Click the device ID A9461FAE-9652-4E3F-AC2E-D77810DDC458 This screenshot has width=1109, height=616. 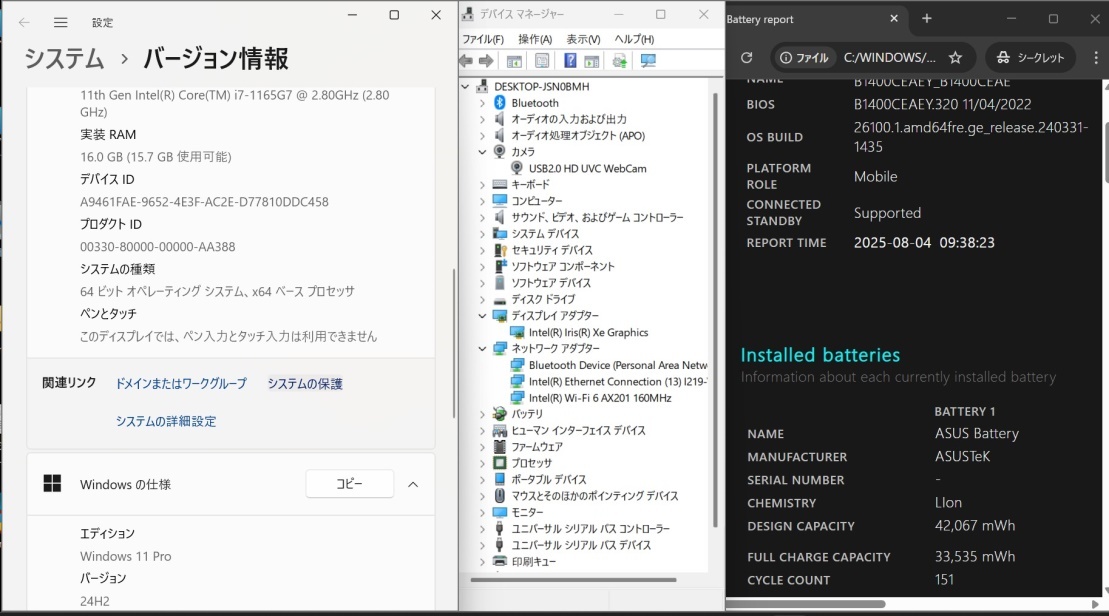204,202
